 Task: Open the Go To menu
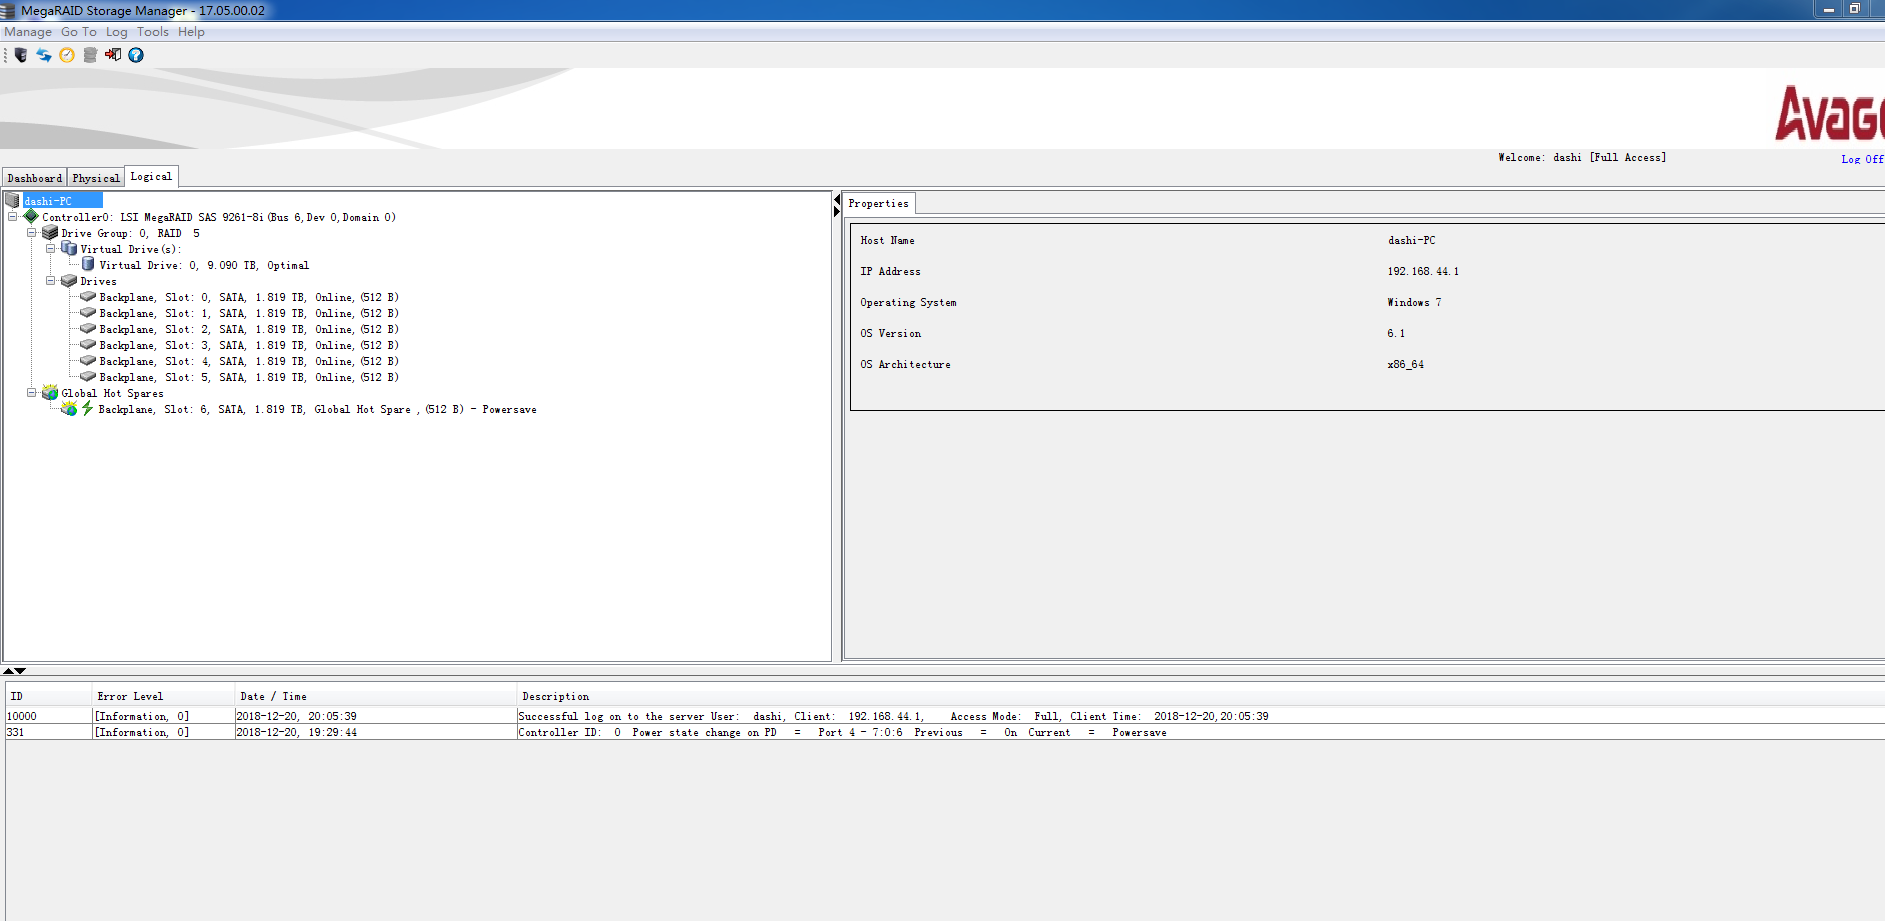click(79, 32)
